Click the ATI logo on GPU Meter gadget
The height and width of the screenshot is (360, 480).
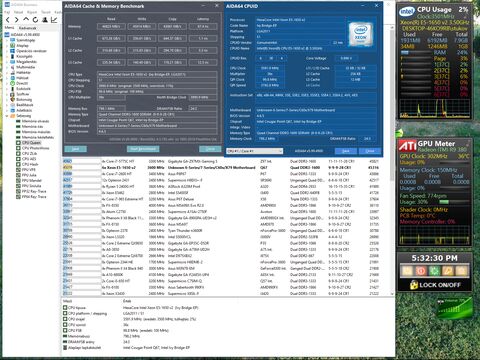point(407,146)
